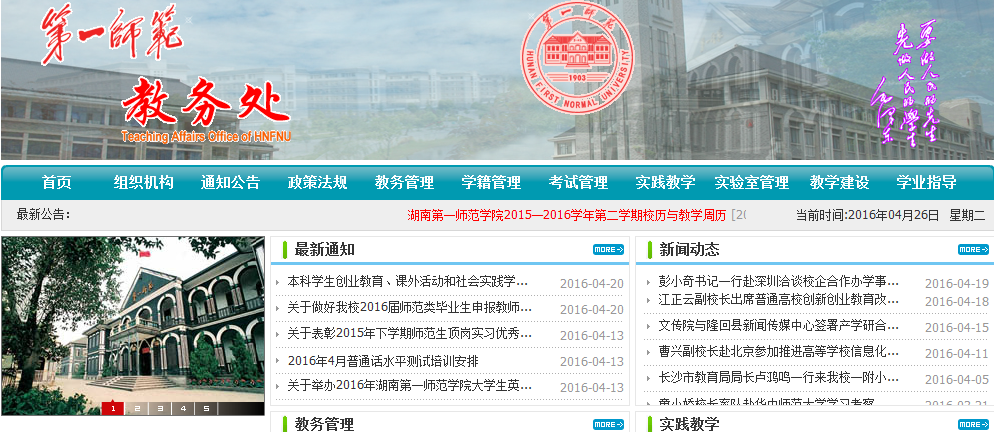Open the 组织机构 menu item

pyautogui.click(x=143, y=183)
